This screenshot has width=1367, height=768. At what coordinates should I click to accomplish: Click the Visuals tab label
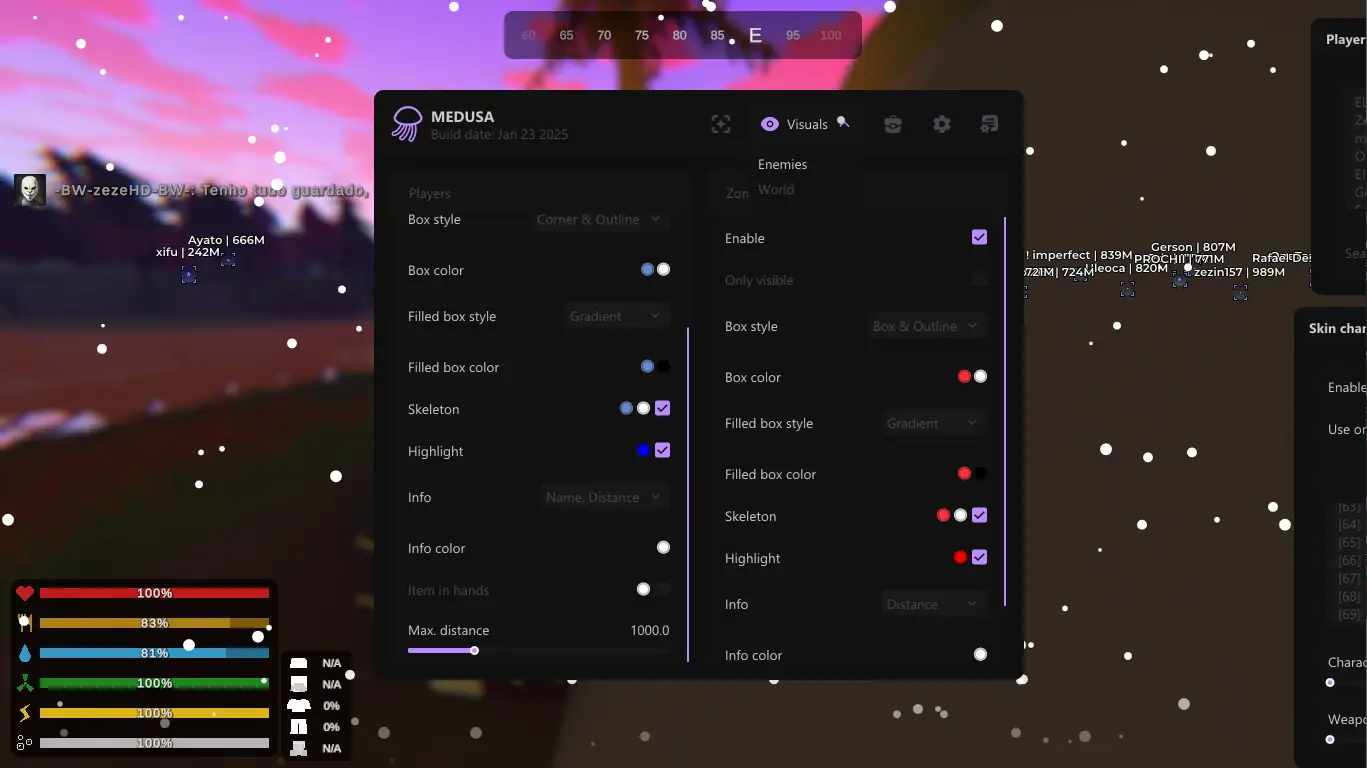[807, 124]
